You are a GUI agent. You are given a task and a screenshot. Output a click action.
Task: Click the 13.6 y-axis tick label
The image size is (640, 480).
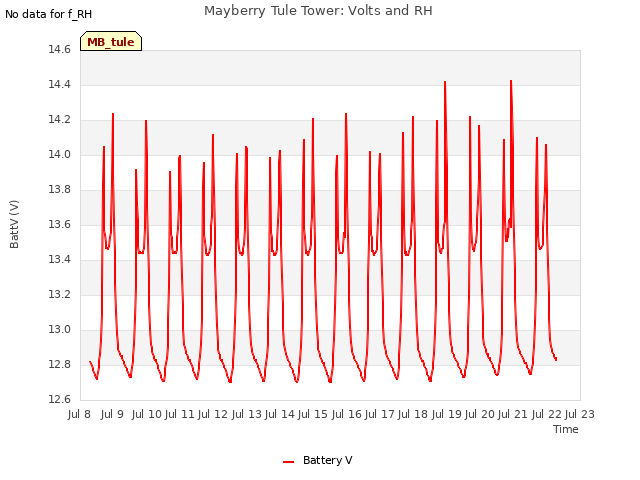coord(59,224)
